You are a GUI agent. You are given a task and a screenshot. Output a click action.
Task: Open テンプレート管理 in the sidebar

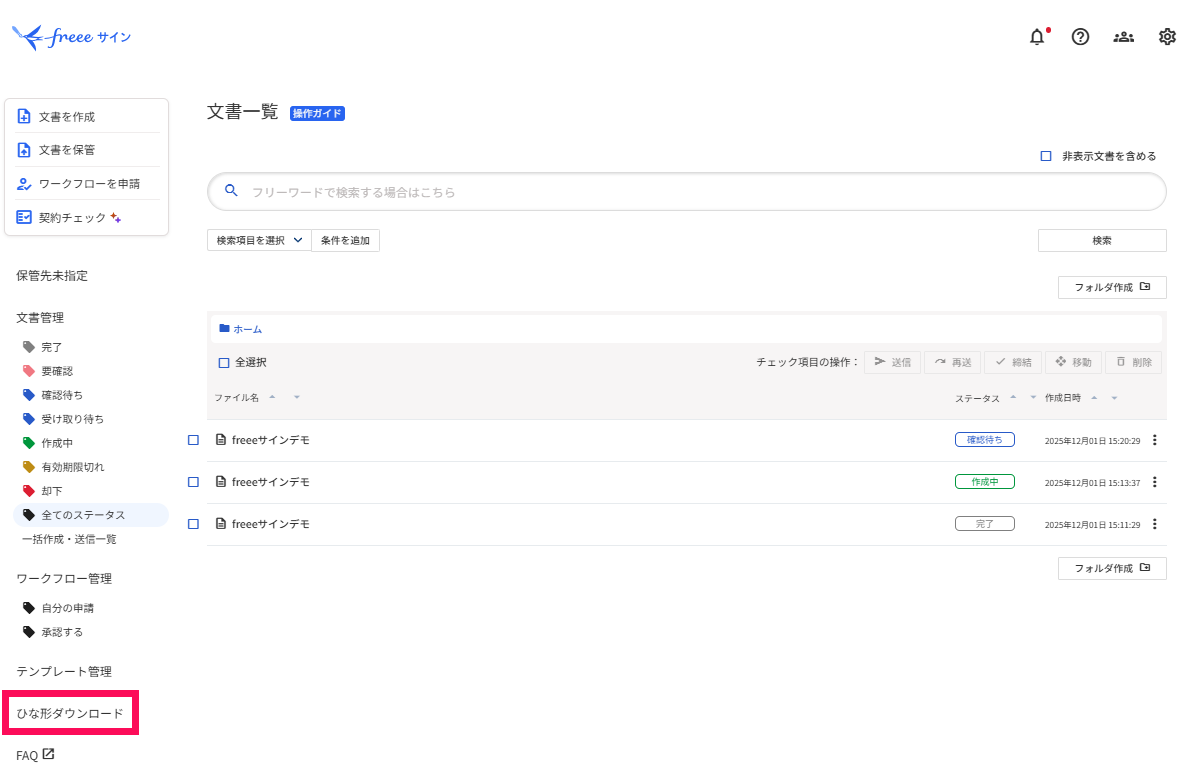pos(64,671)
